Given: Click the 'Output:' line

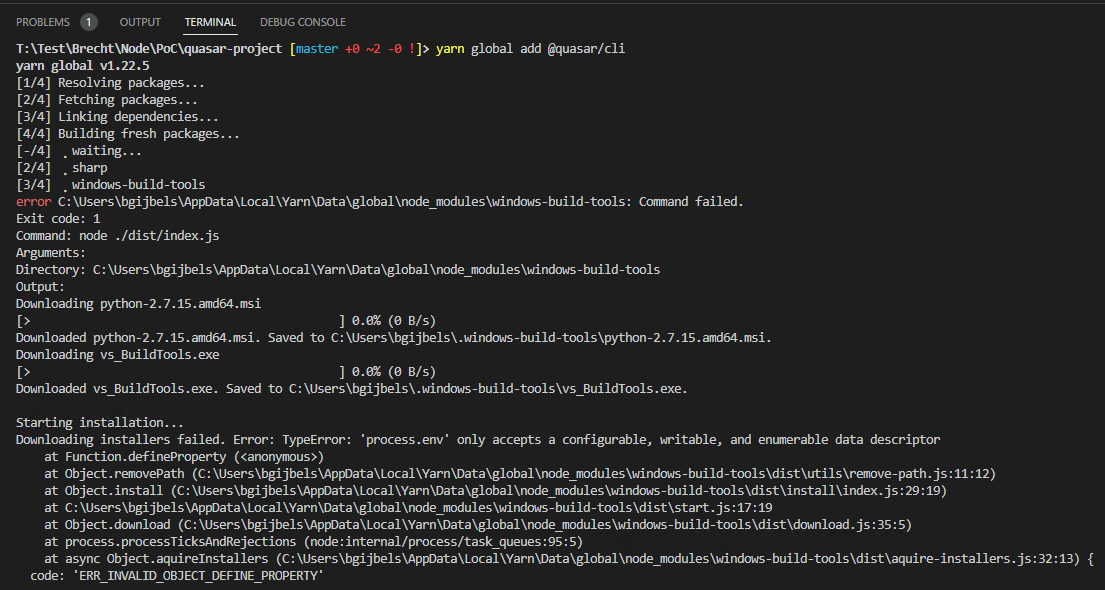Looking at the screenshot, I should pos(40,286).
